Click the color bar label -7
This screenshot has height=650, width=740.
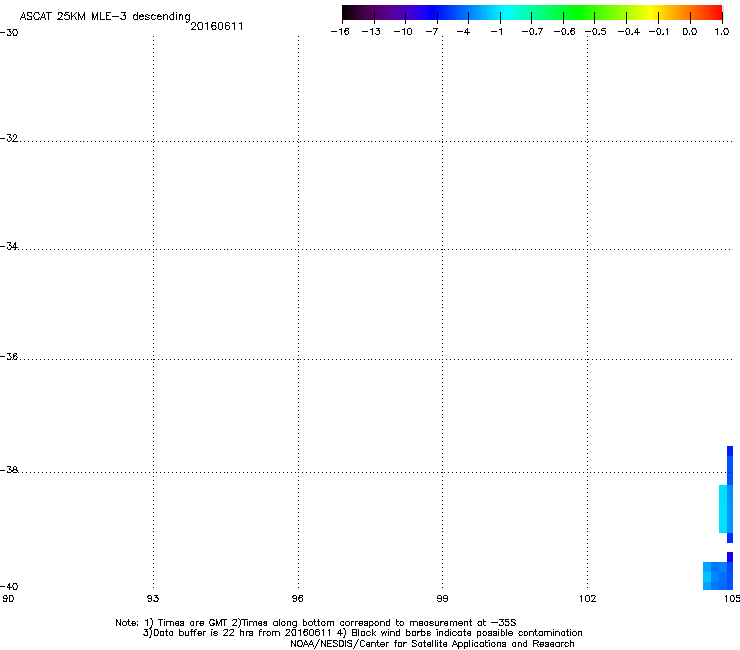coord(432,32)
